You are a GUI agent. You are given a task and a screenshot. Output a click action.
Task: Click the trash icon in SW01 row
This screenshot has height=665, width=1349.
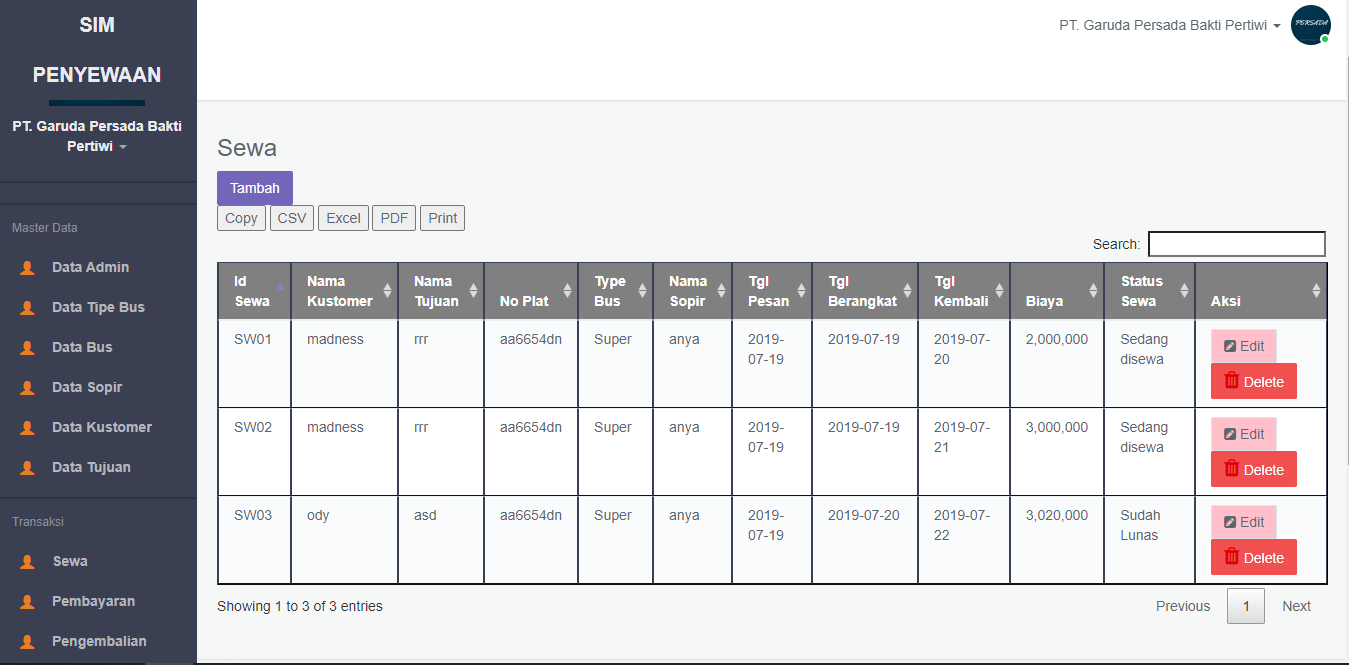point(1232,381)
